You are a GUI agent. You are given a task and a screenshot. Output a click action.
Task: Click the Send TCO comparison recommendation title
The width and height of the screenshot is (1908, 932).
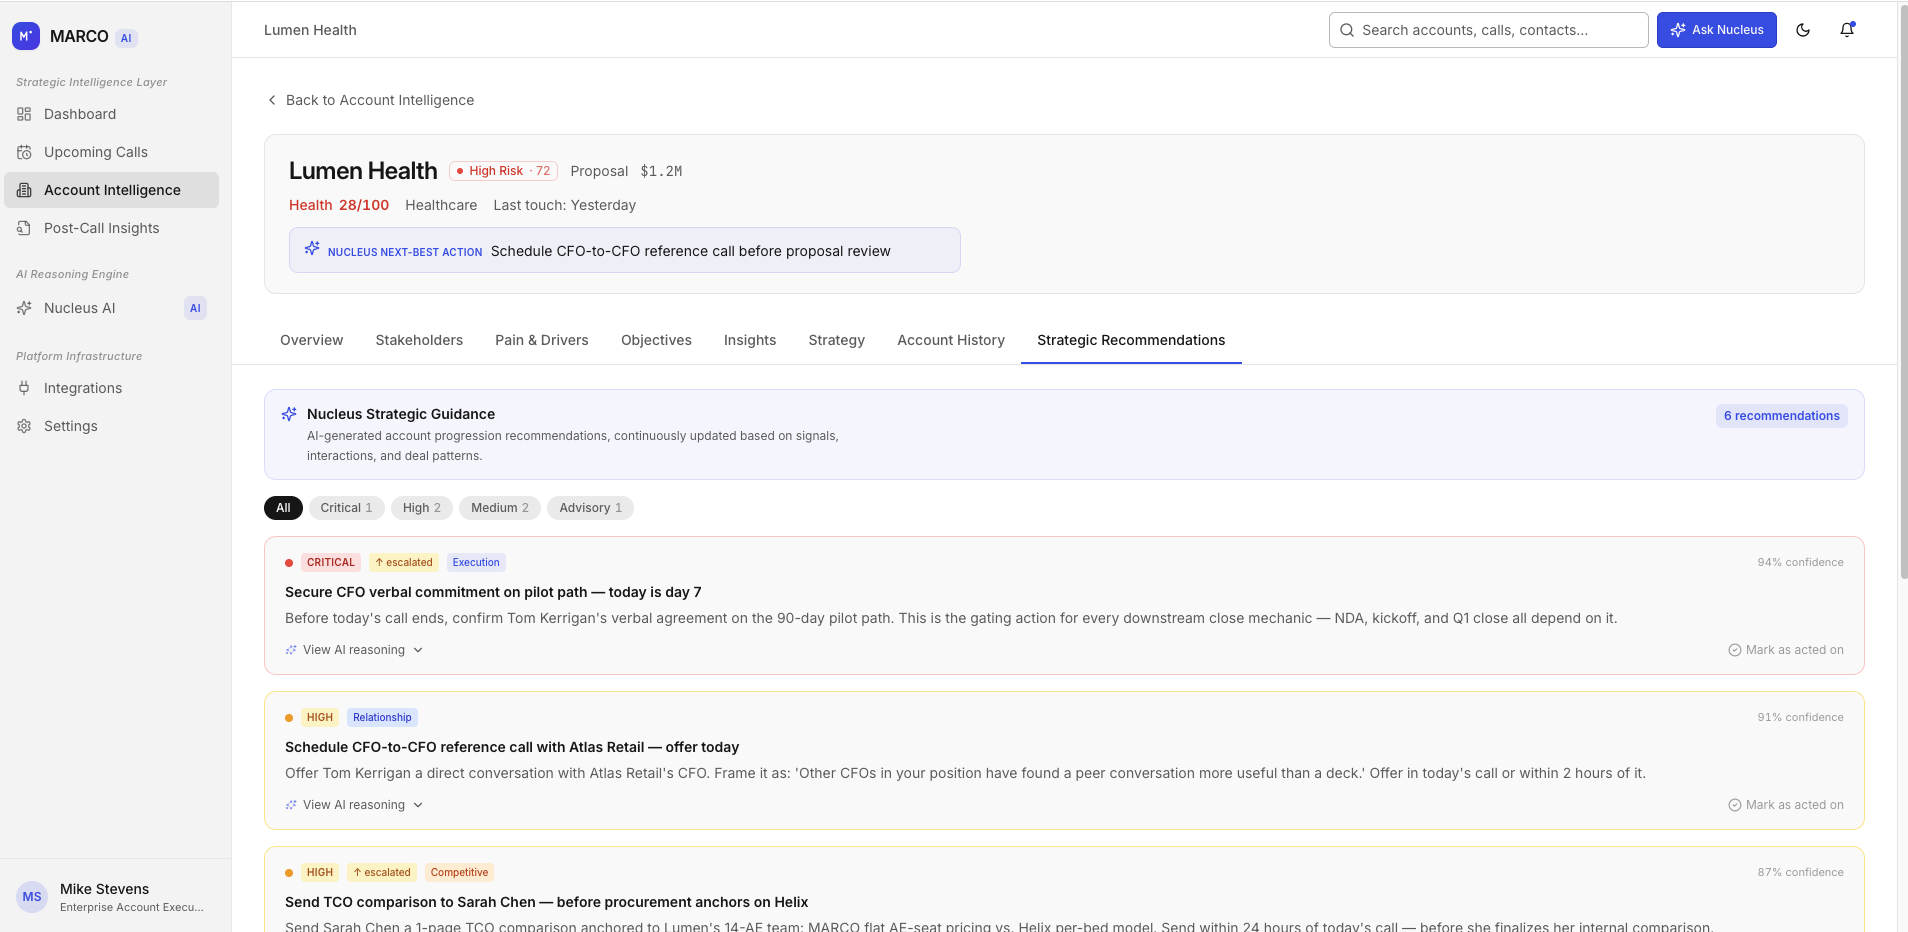546,902
